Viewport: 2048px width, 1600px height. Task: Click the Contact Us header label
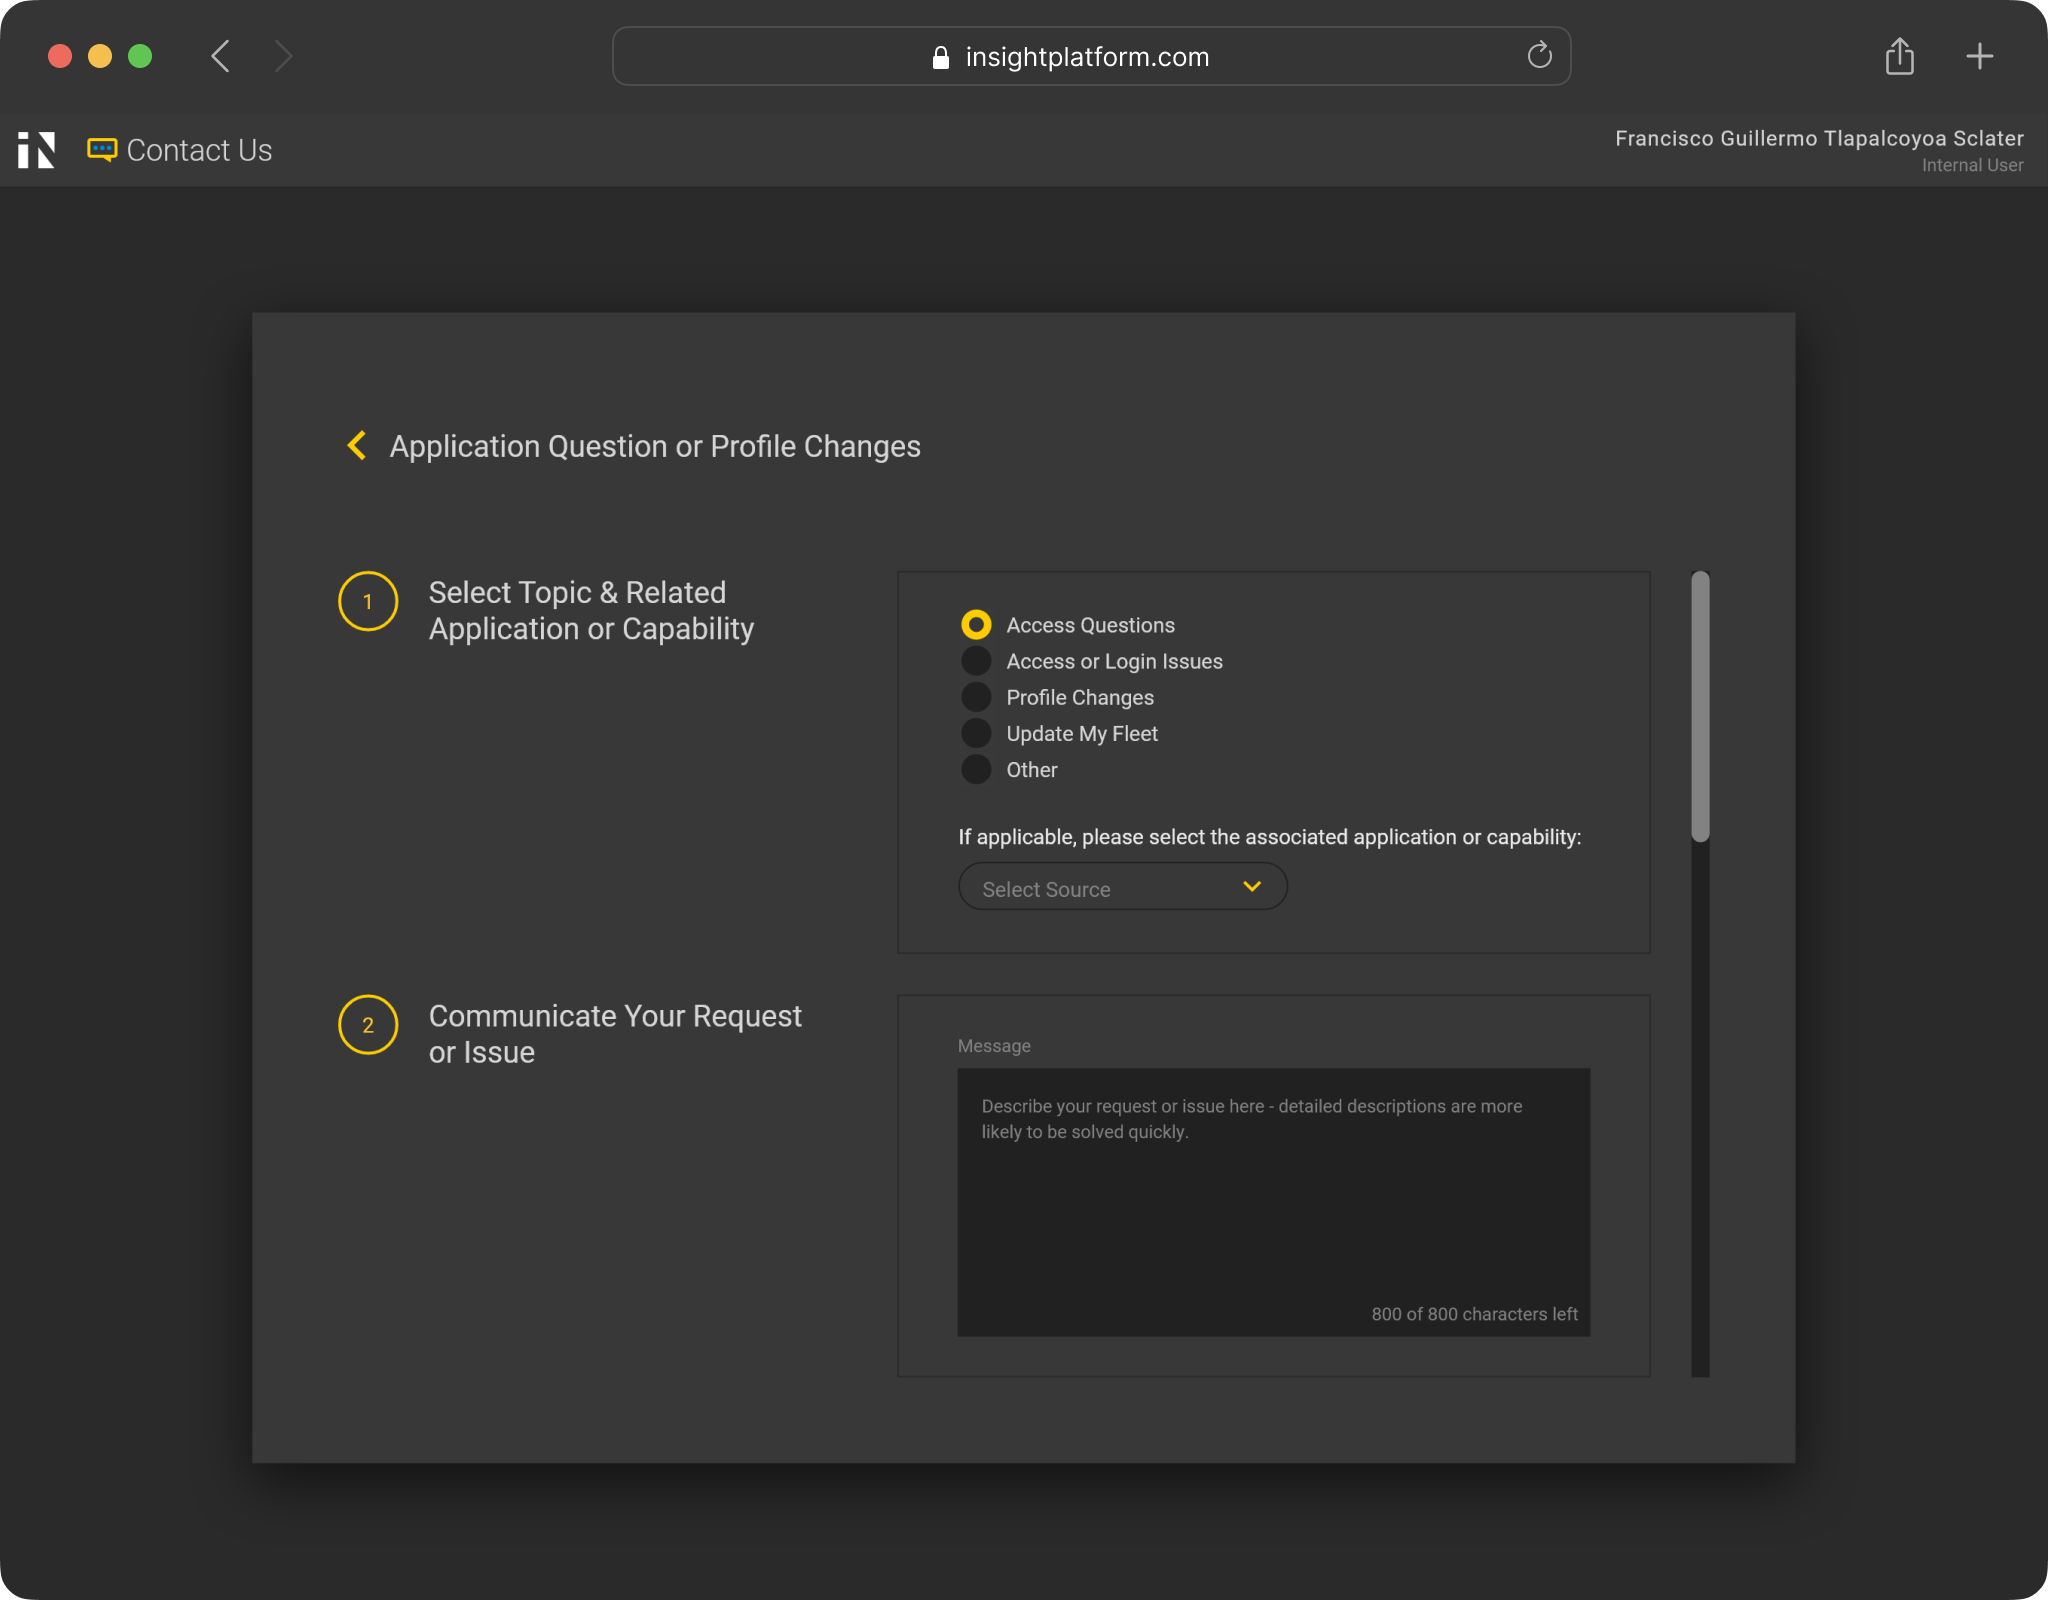tap(199, 150)
